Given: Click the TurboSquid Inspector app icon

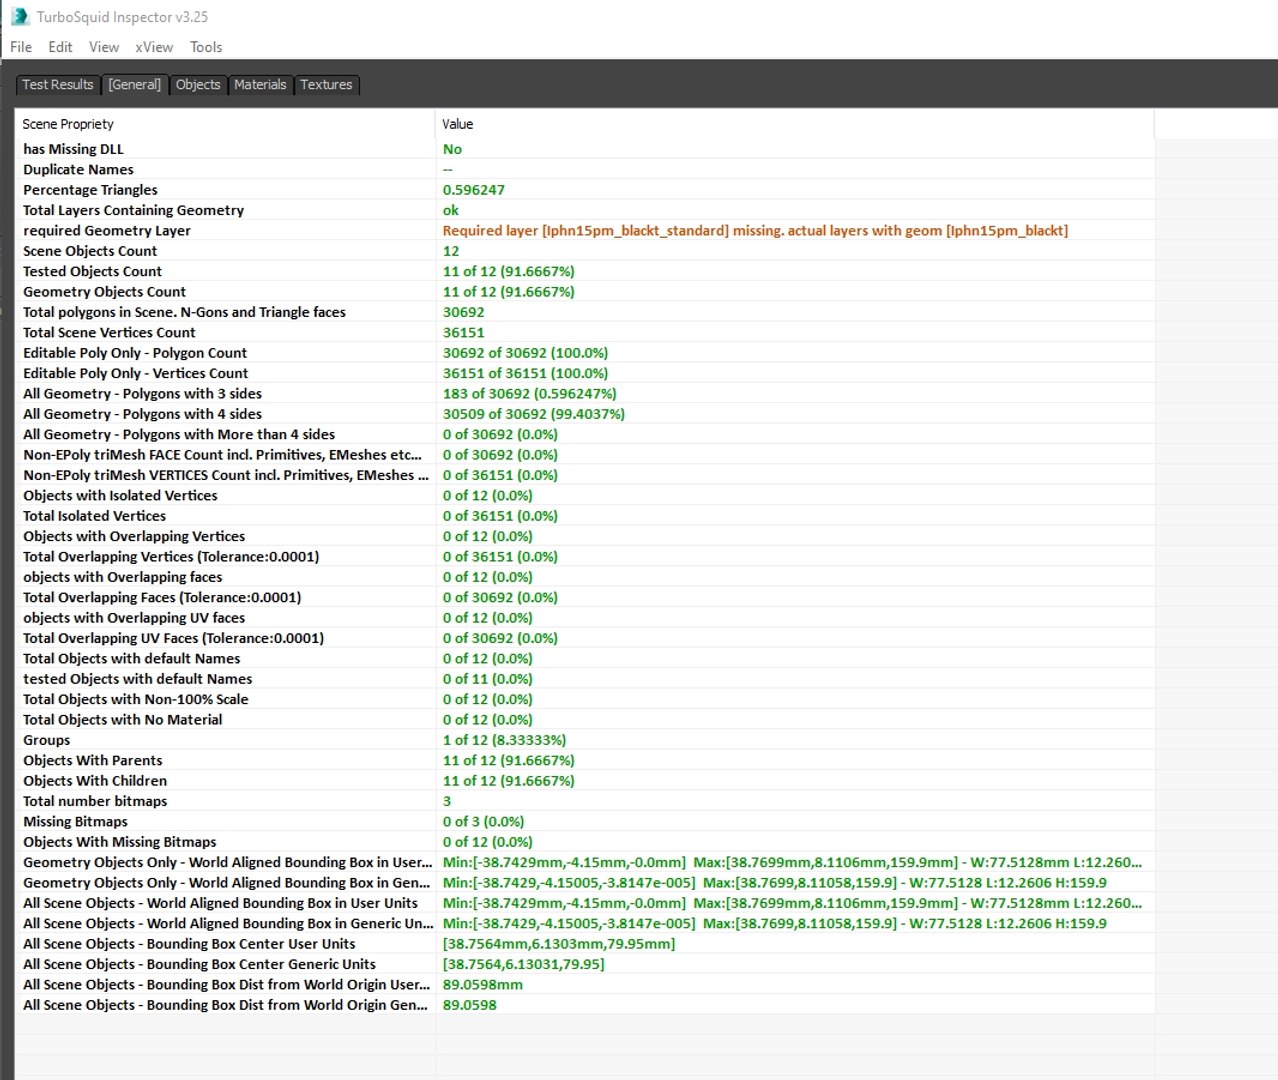Looking at the screenshot, I should [20, 17].
